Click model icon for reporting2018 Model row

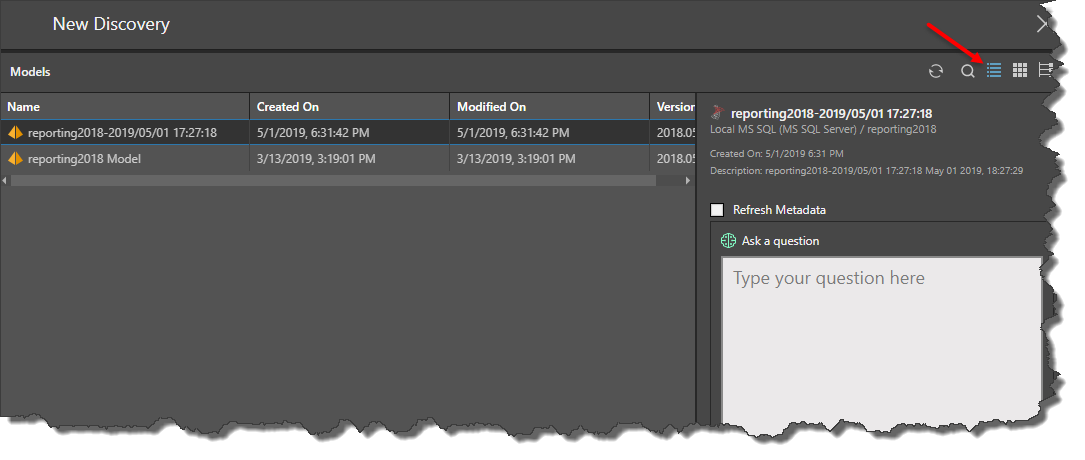pyautogui.click(x=15, y=158)
